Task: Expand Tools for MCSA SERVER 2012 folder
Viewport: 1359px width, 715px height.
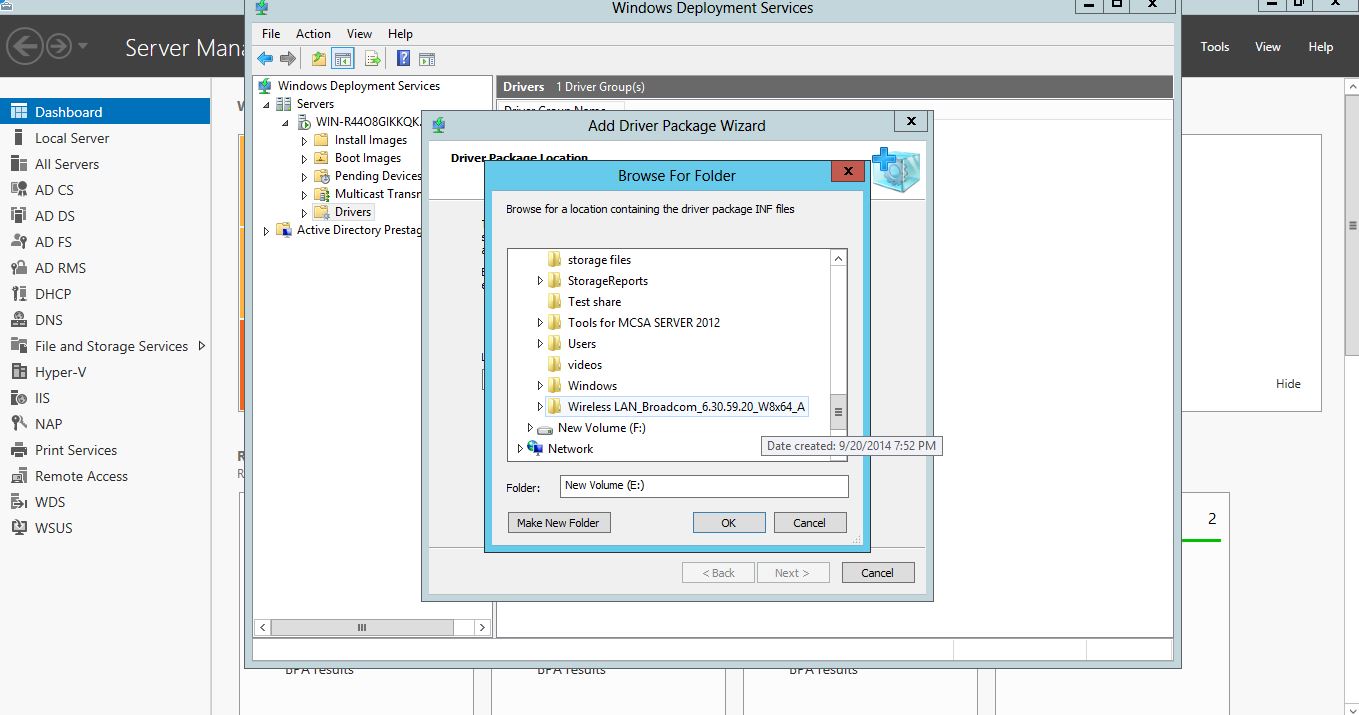Action: tap(541, 323)
